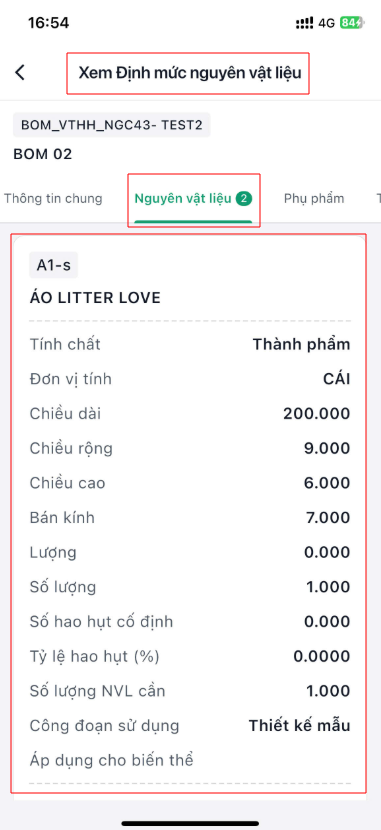Tap the Áp dụng cho biến thể row

[190, 760]
